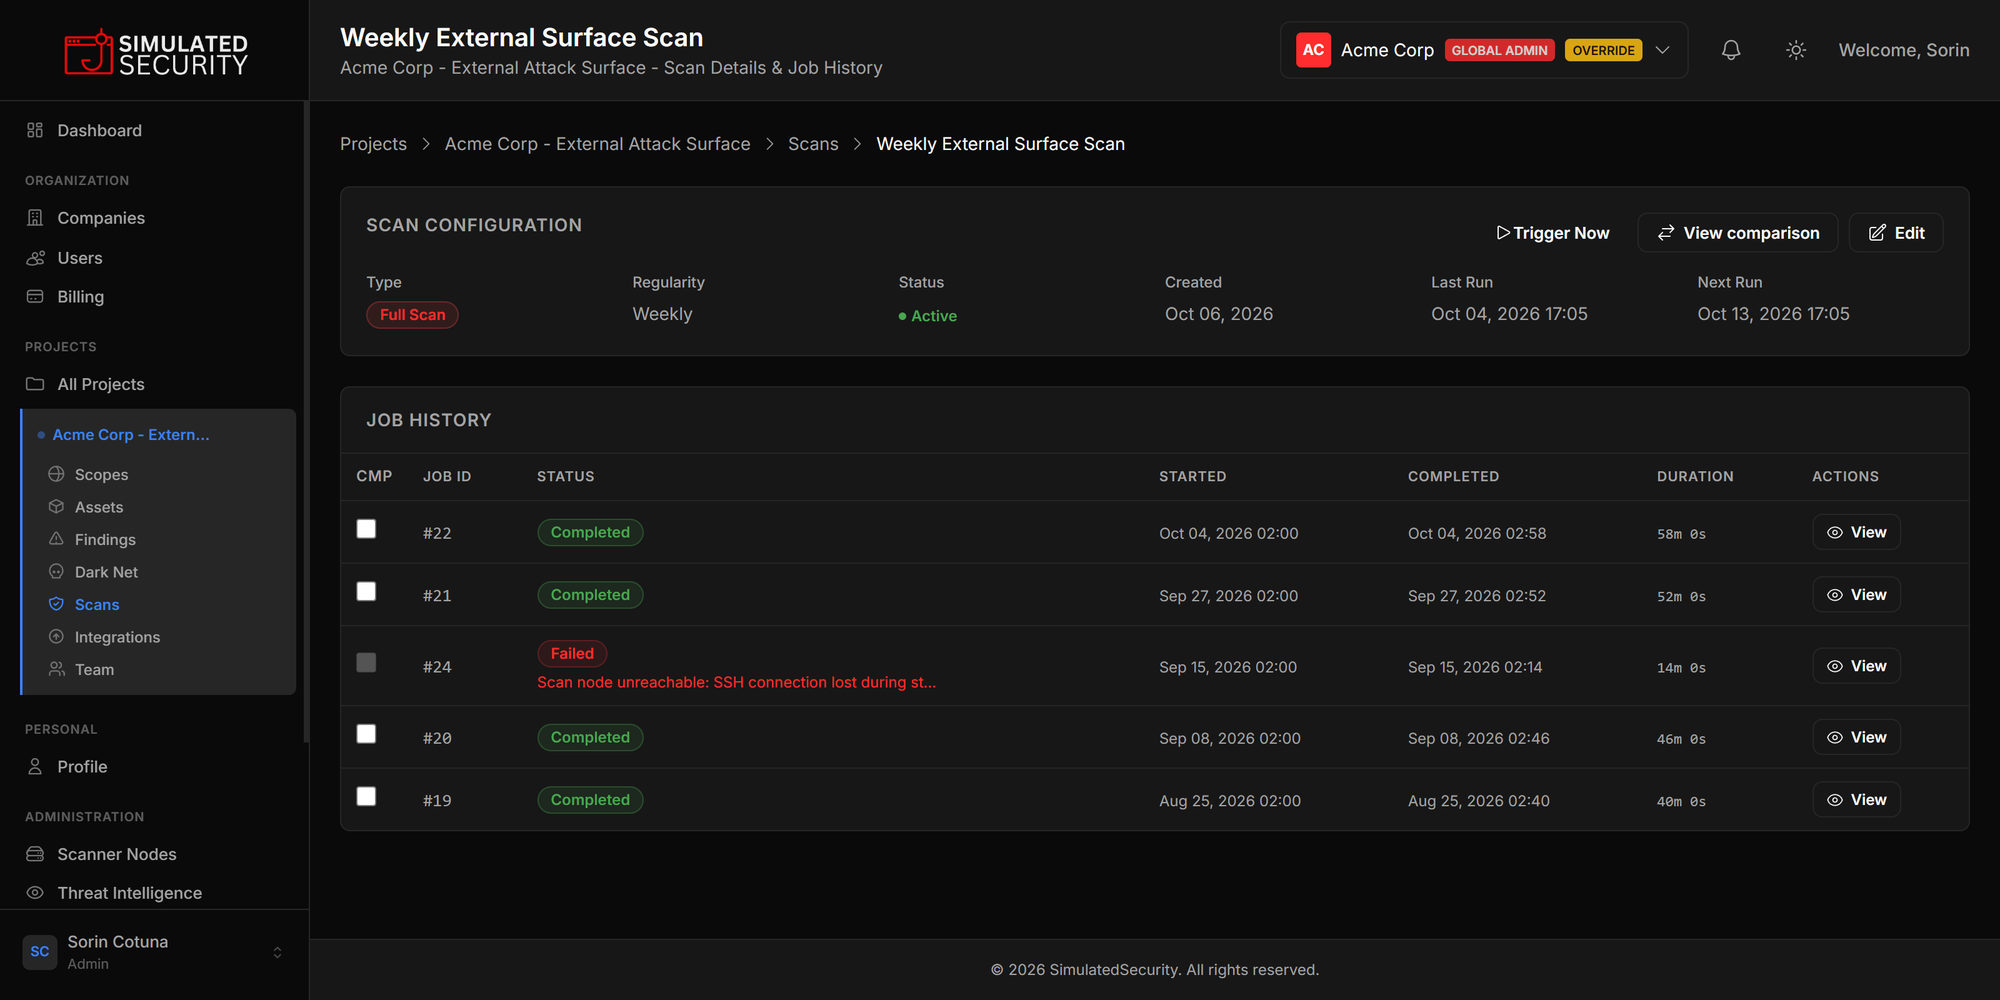Click the Scans shield icon
Viewport: 2000px width, 1000px height.
(x=56, y=604)
